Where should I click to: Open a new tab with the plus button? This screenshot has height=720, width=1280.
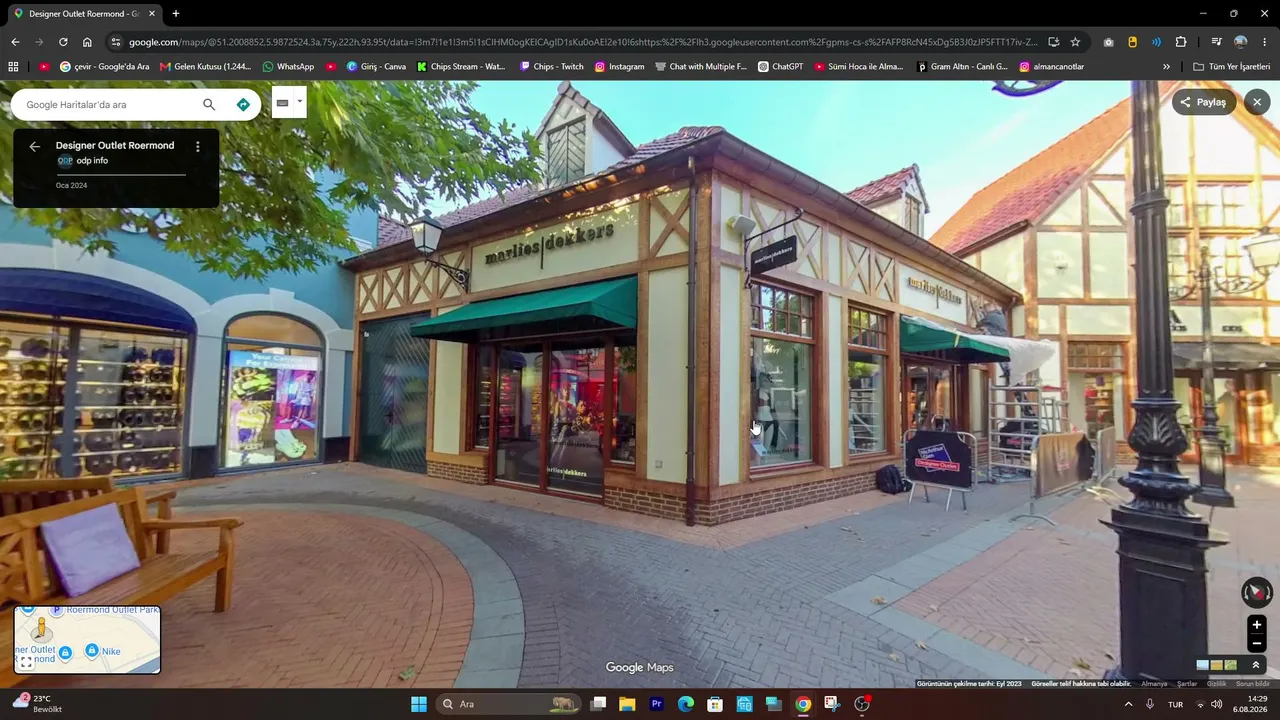click(x=176, y=14)
